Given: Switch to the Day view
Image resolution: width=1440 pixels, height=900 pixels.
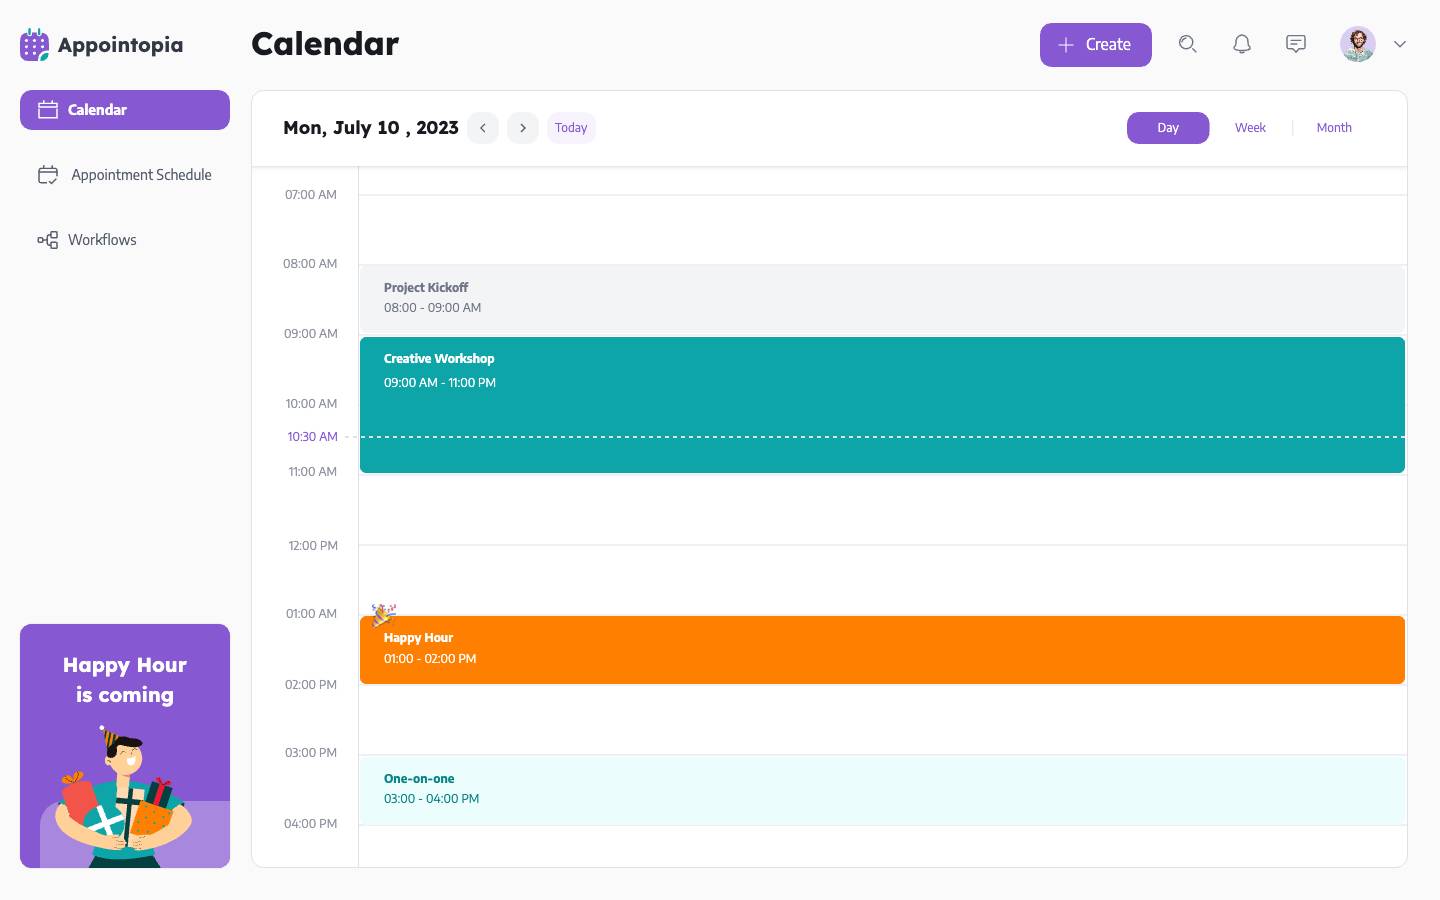Looking at the screenshot, I should (1168, 128).
